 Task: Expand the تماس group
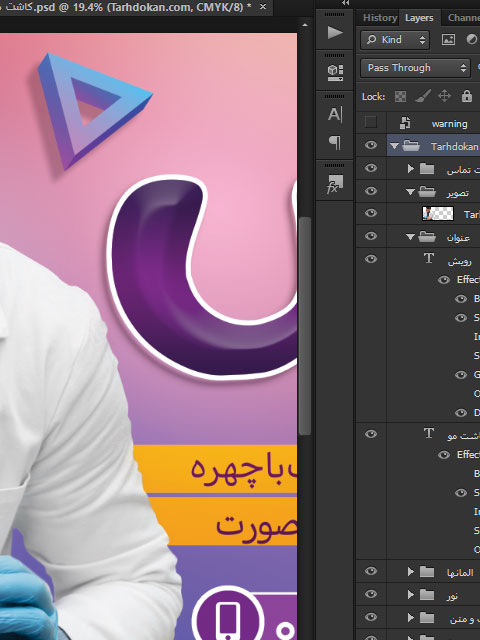[x=411, y=169]
